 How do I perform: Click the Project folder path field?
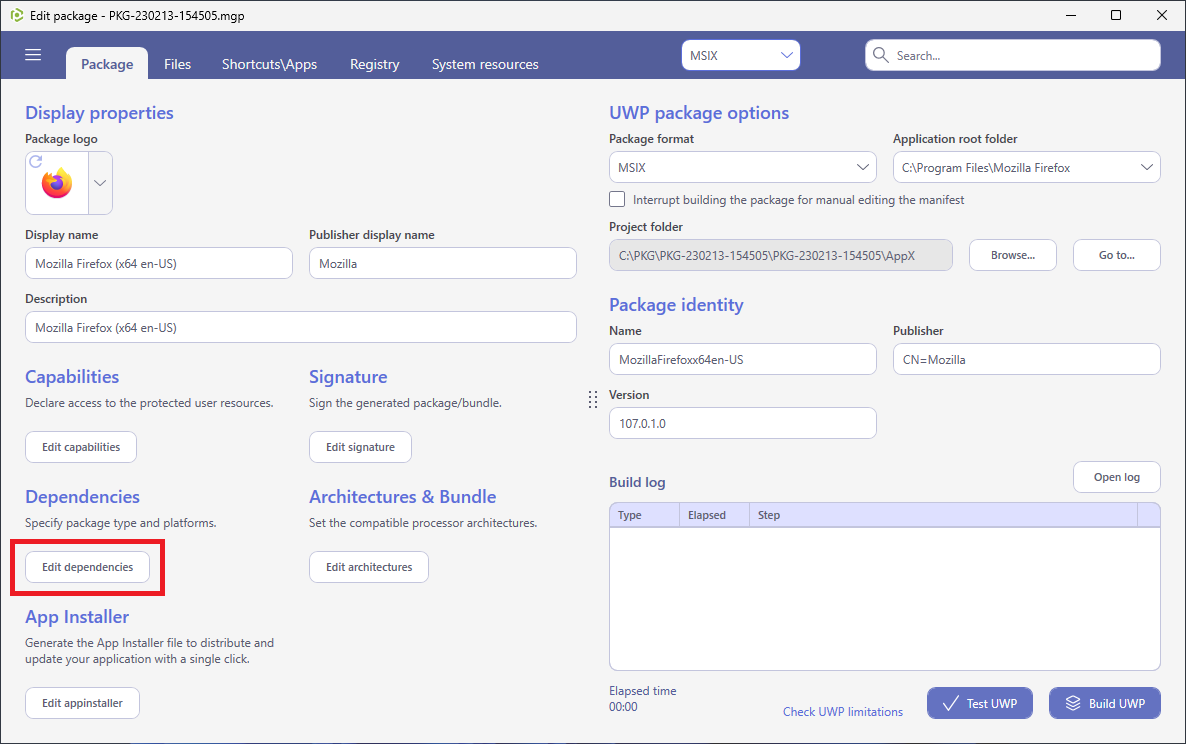(x=781, y=256)
